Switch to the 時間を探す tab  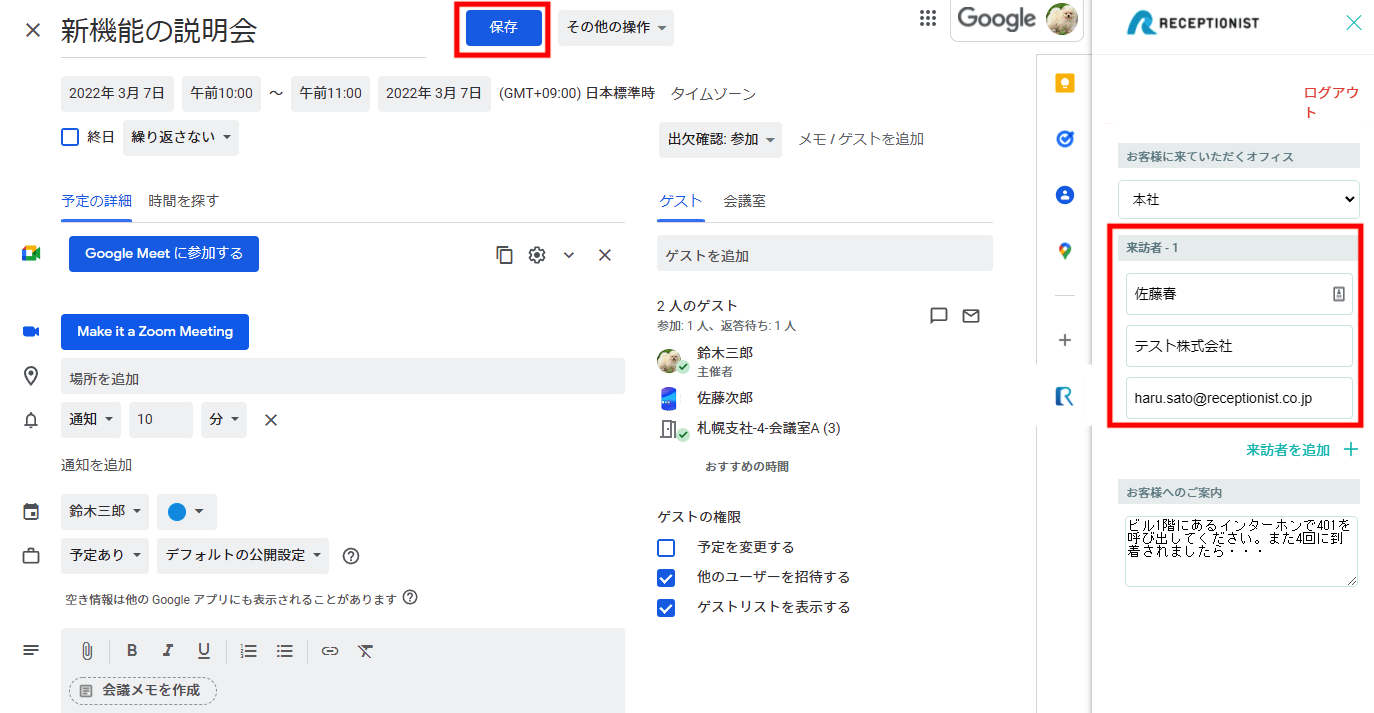183,201
